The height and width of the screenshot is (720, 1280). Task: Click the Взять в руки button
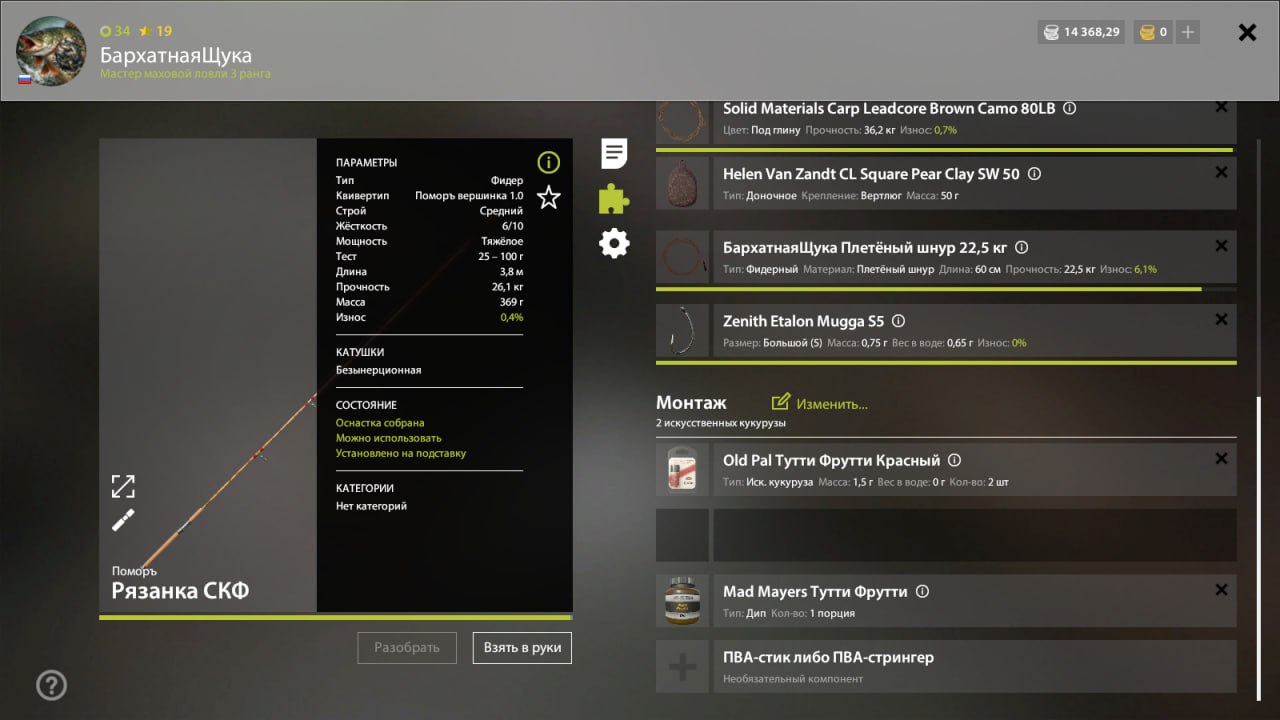[x=522, y=648]
